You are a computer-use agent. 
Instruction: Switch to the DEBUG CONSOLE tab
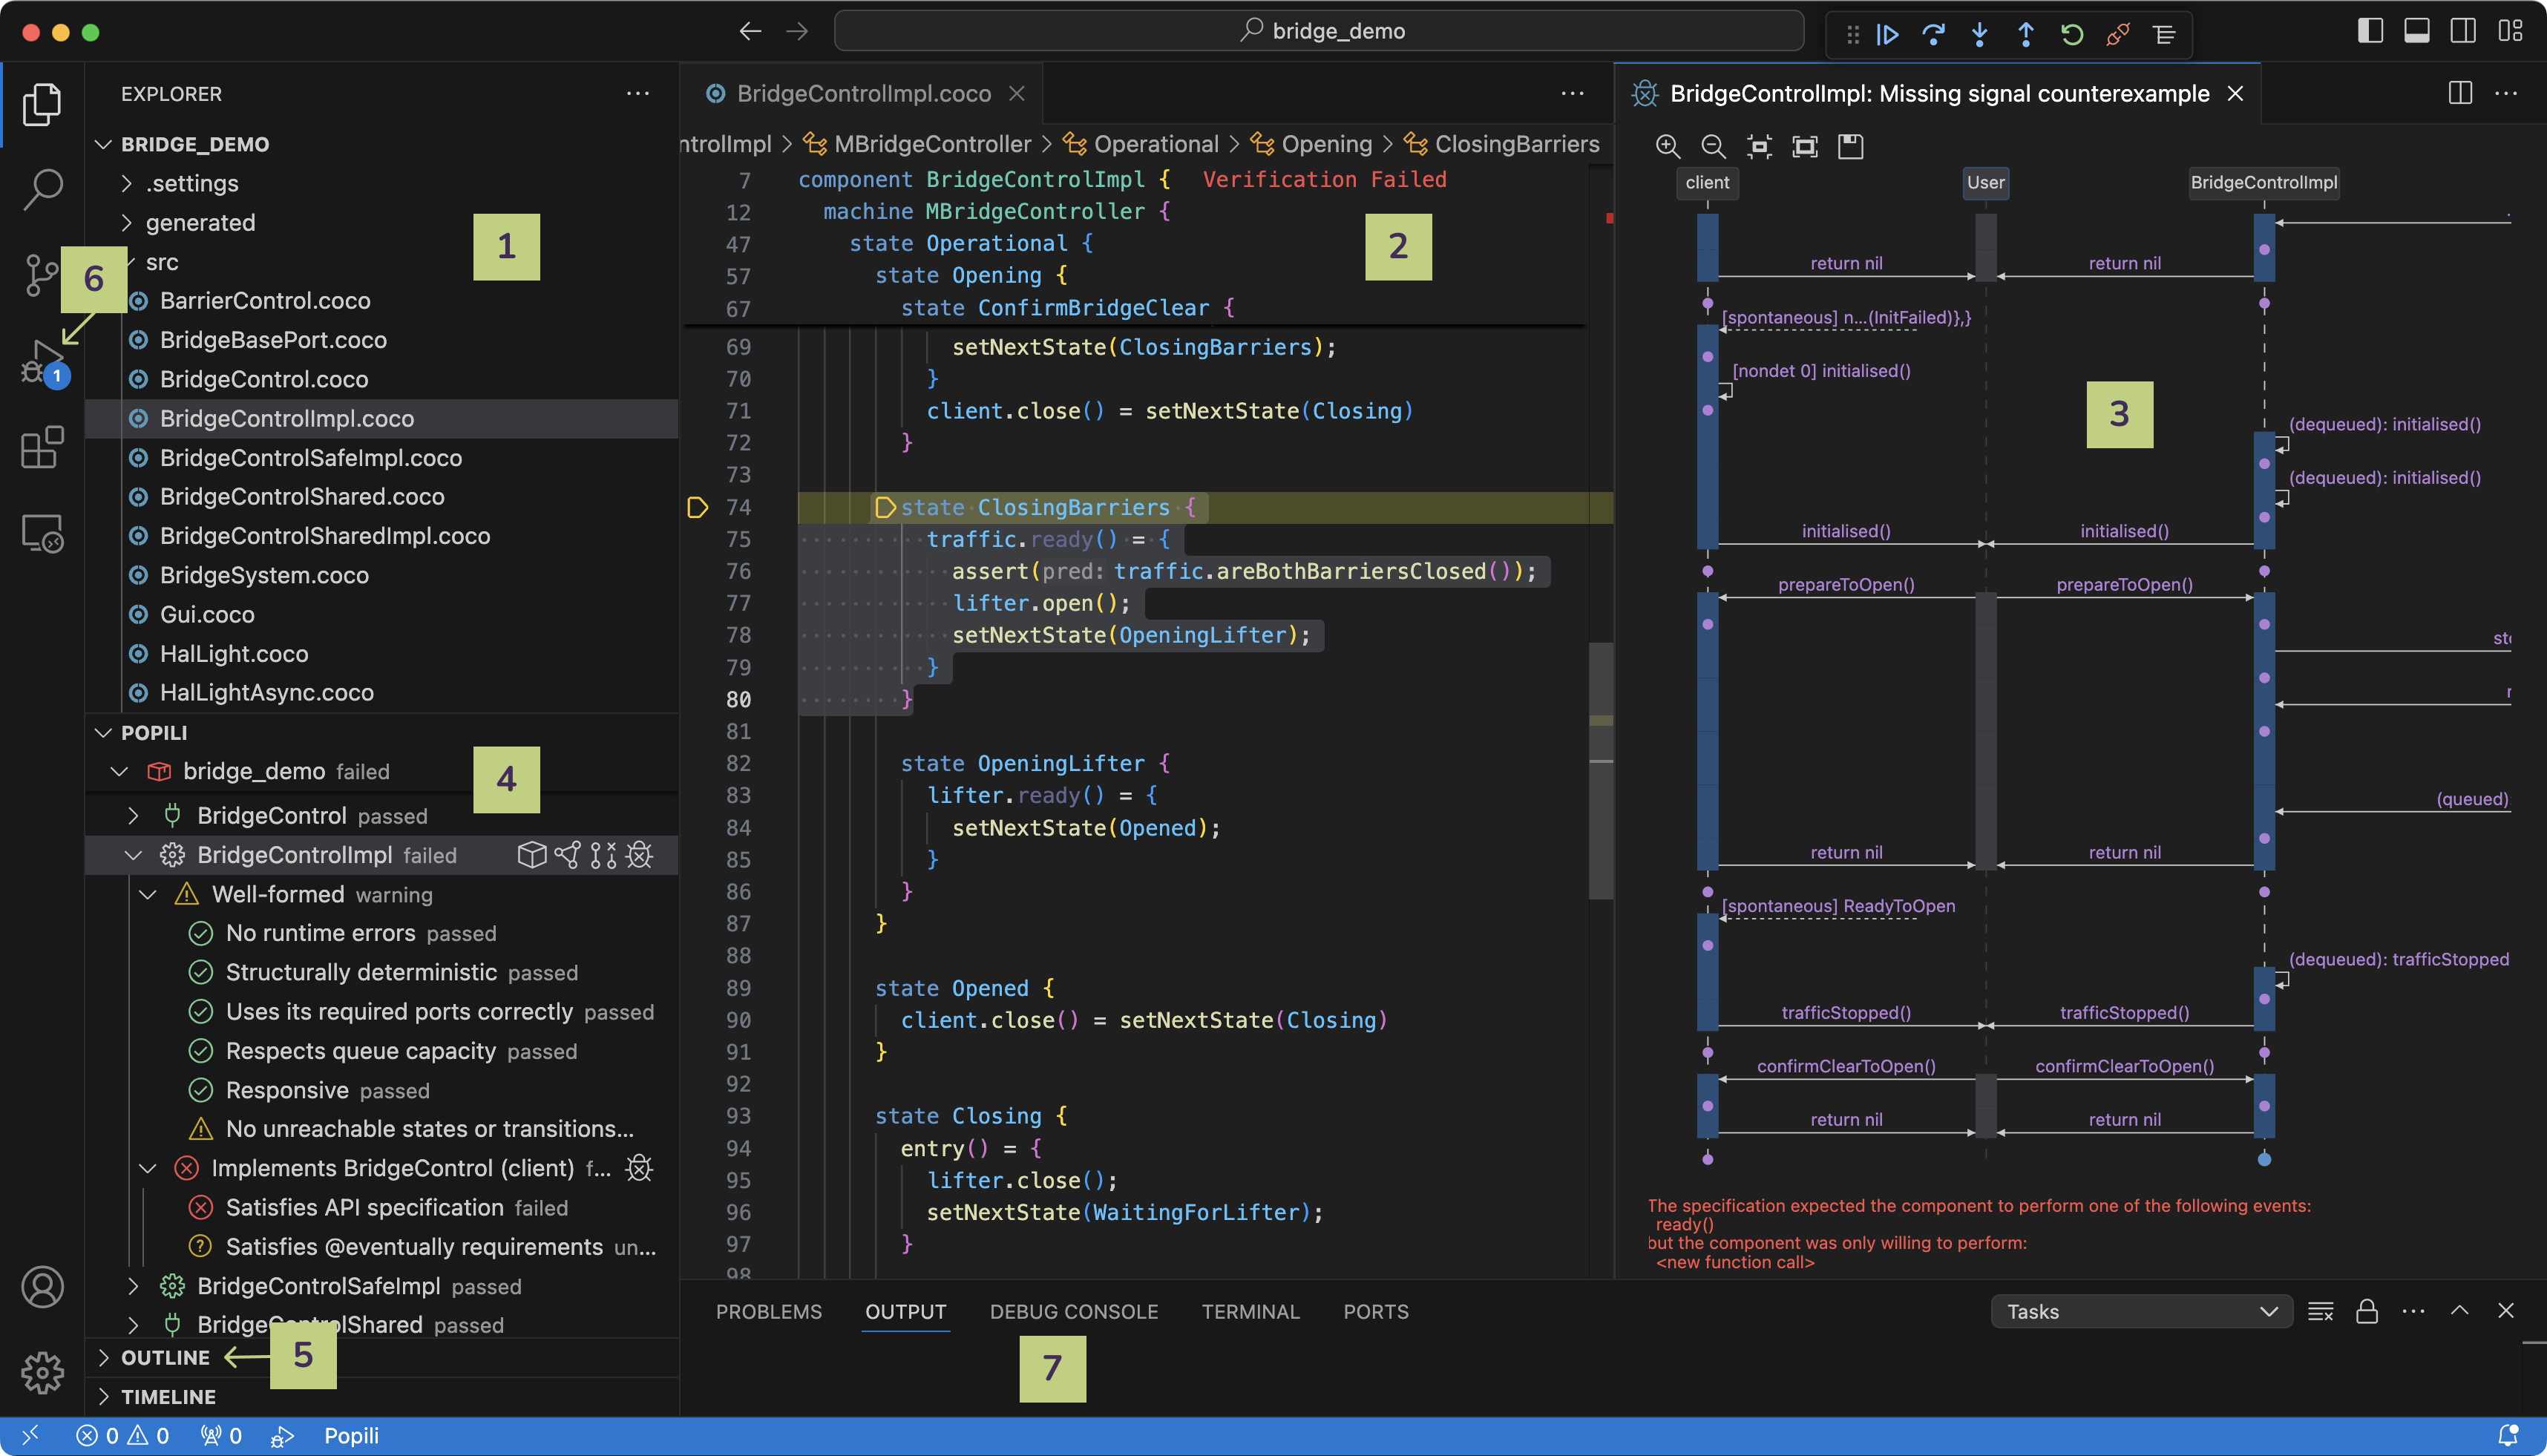tap(1074, 1311)
